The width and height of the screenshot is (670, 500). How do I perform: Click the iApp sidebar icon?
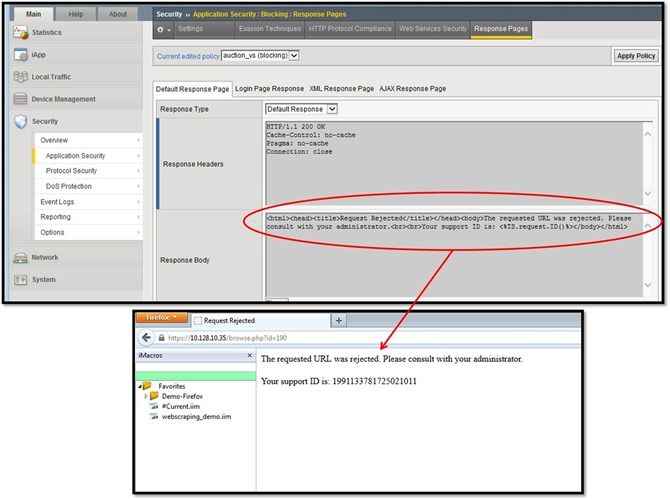point(21,55)
